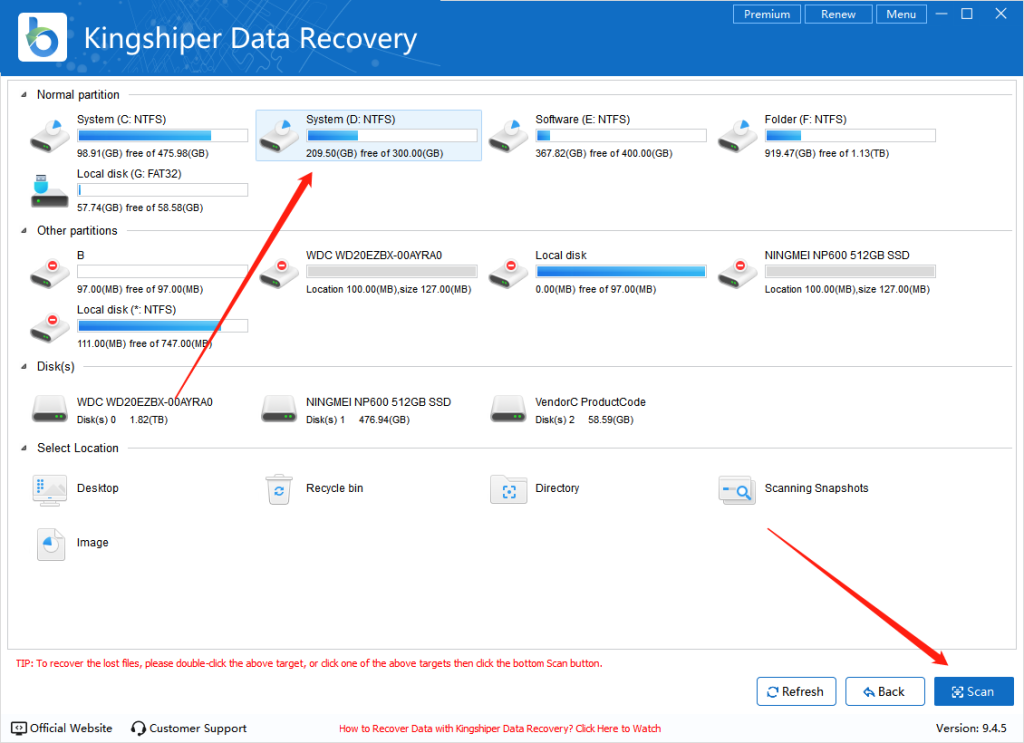Image resolution: width=1024 pixels, height=743 pixels.
Task: Click the red TIP message text
Action: pyautogui.click(x=309, y=663)
